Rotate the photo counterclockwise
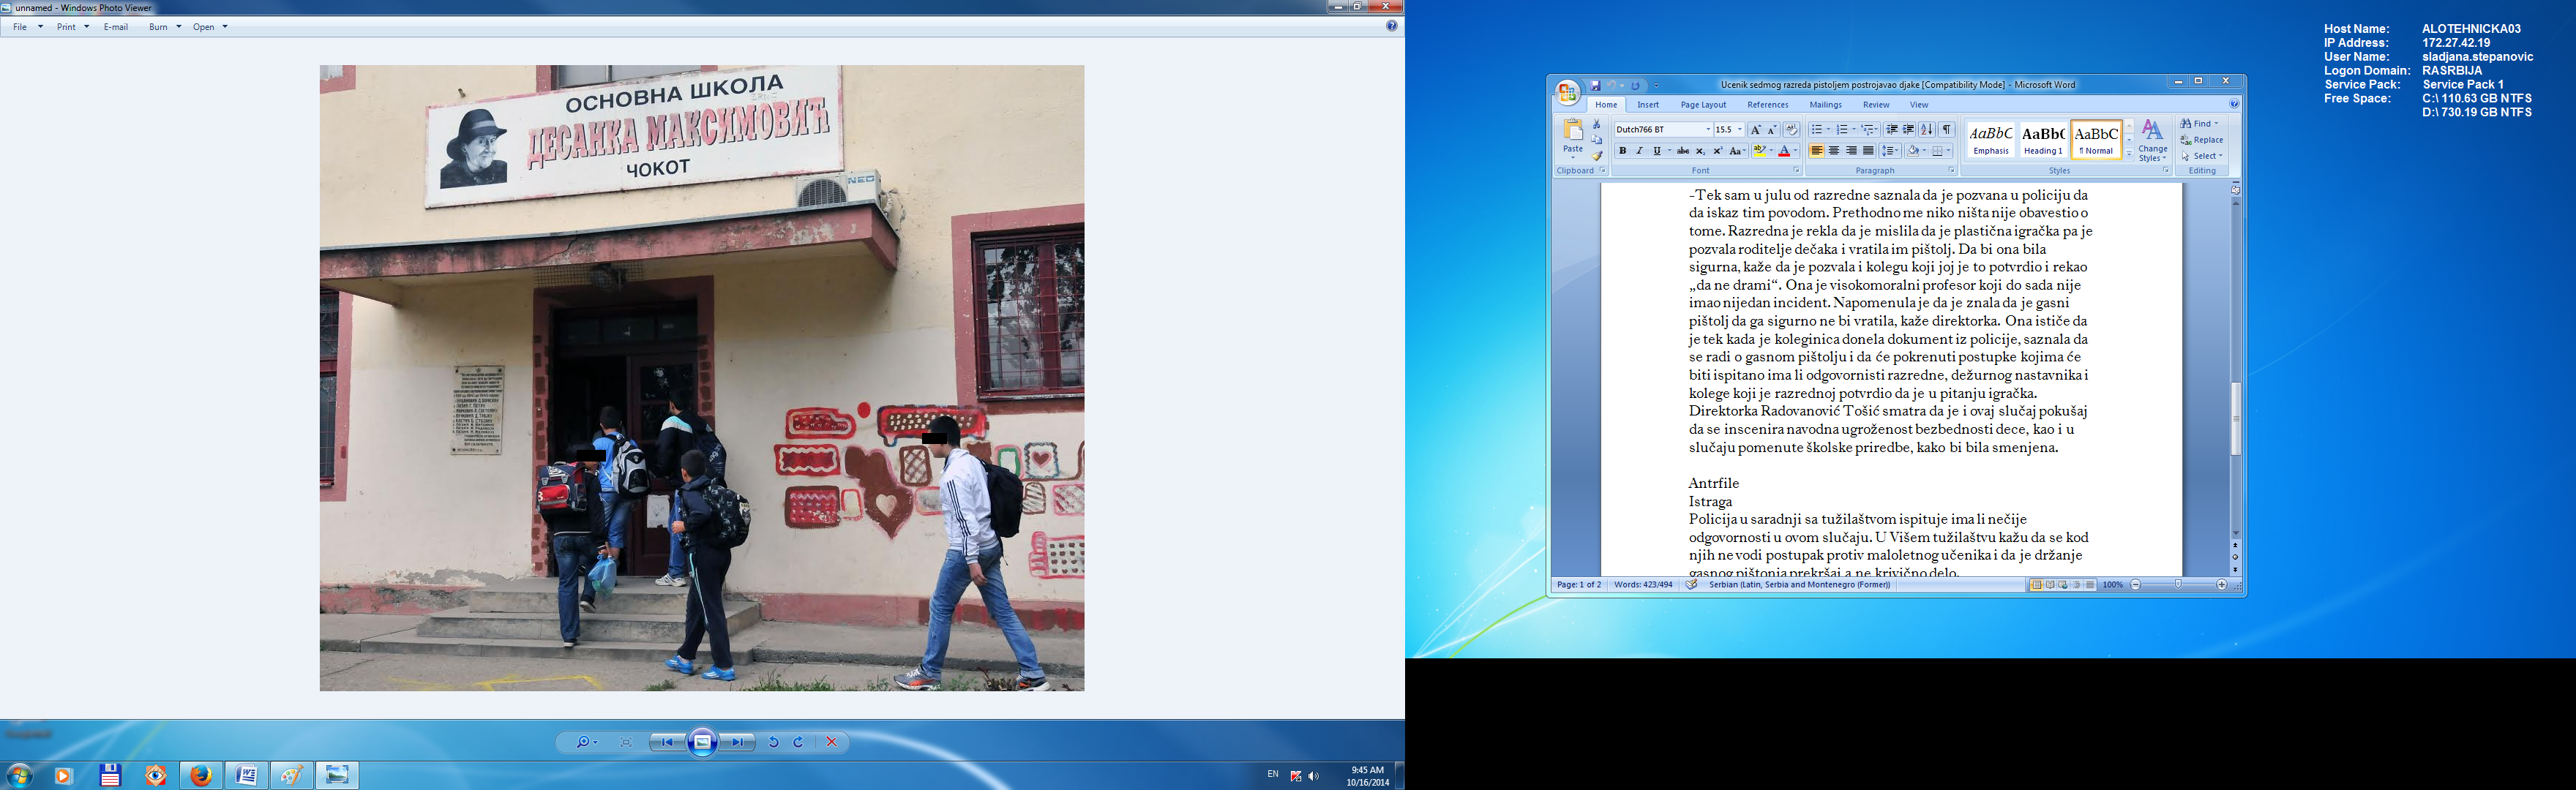The width and height of the screenshot is (2576, 790). [x=773, y=742]
